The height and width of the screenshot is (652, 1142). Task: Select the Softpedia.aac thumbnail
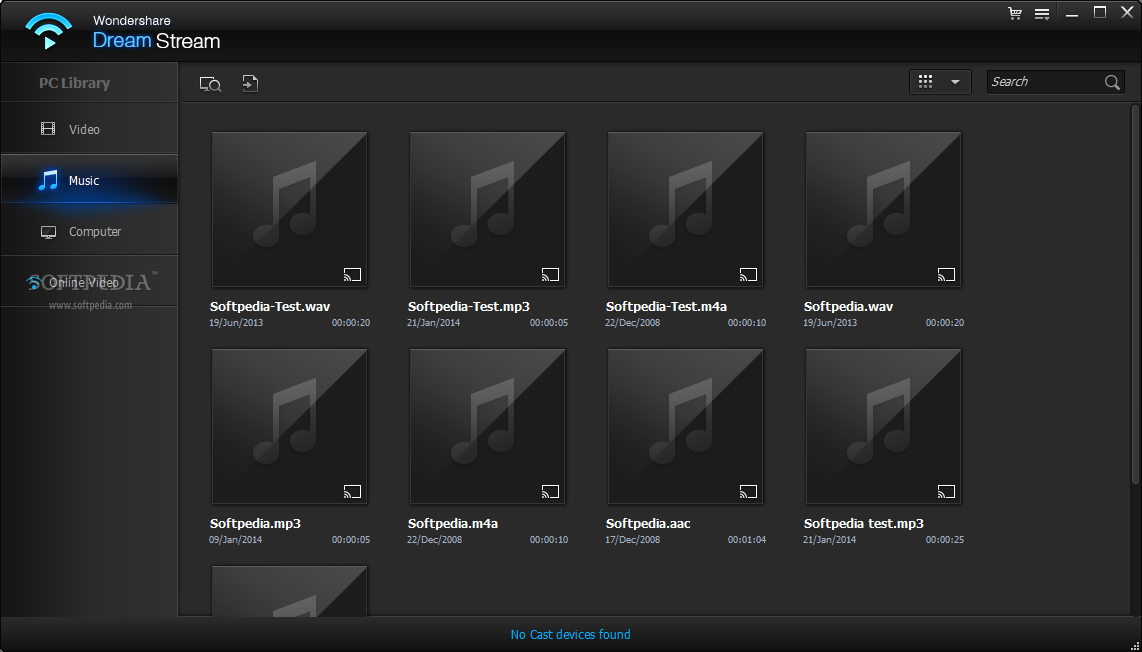(x=685, y=426)
